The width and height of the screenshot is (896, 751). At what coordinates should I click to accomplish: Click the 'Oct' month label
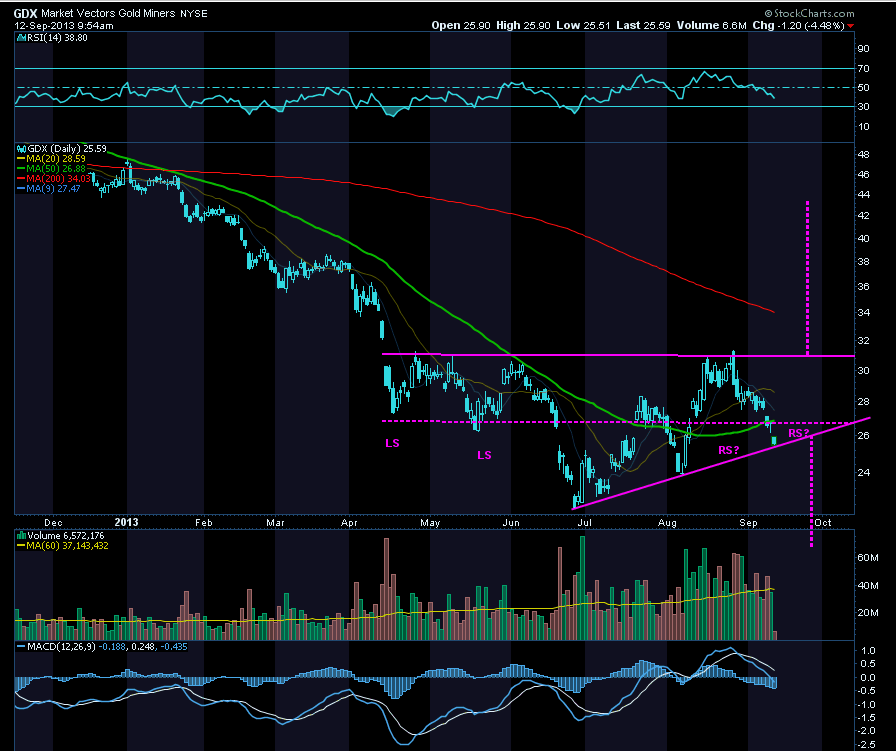point(823,522)
